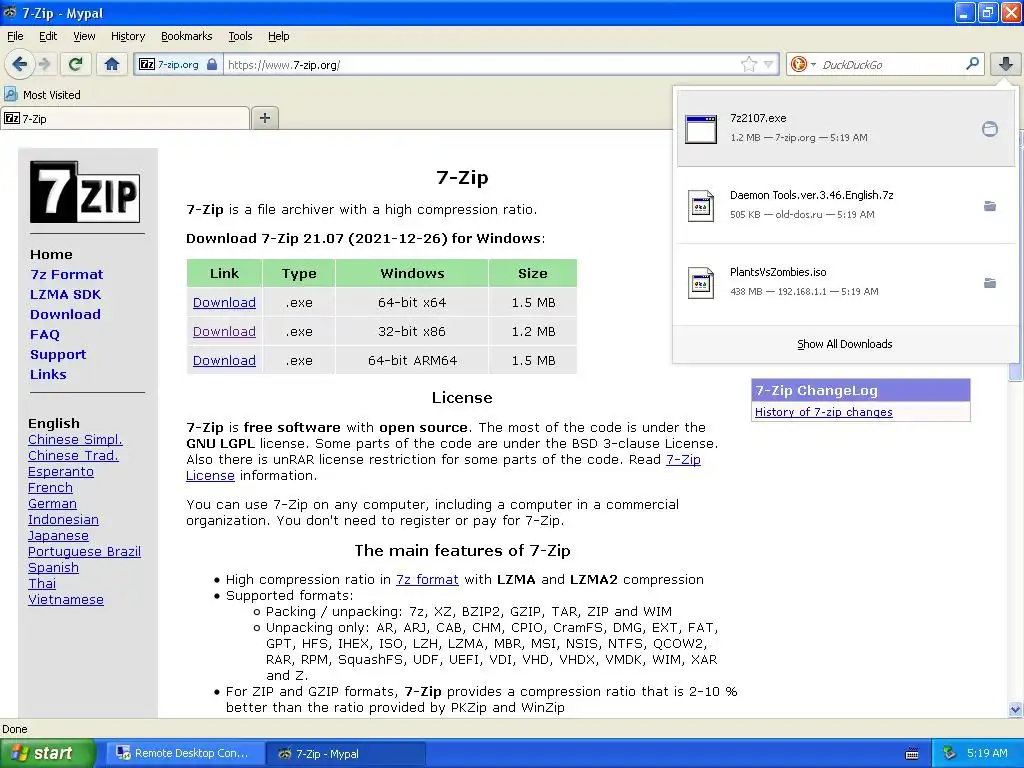Open the Help menu

click(279, 36)
